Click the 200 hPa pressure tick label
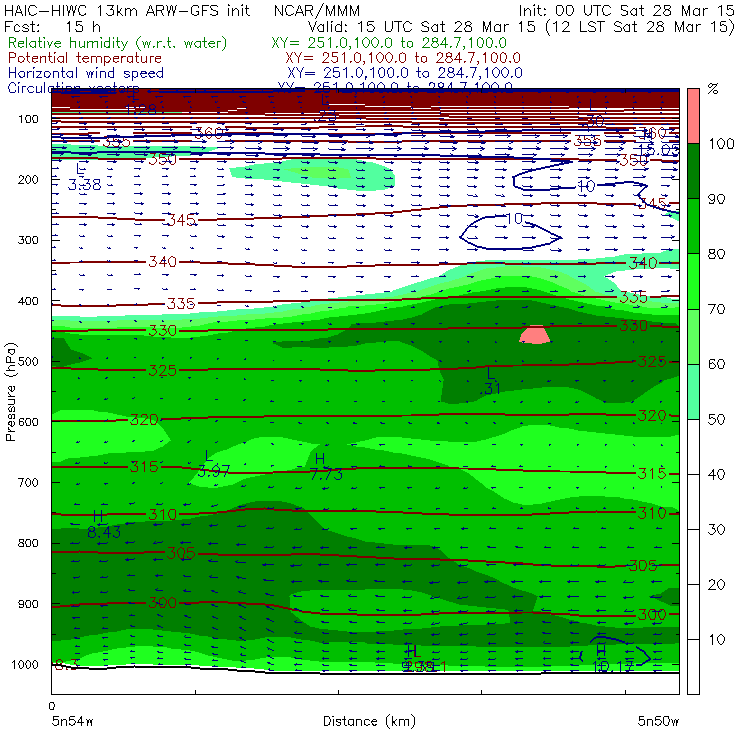Screen dimensions: 740x740 tap(28, 179)
